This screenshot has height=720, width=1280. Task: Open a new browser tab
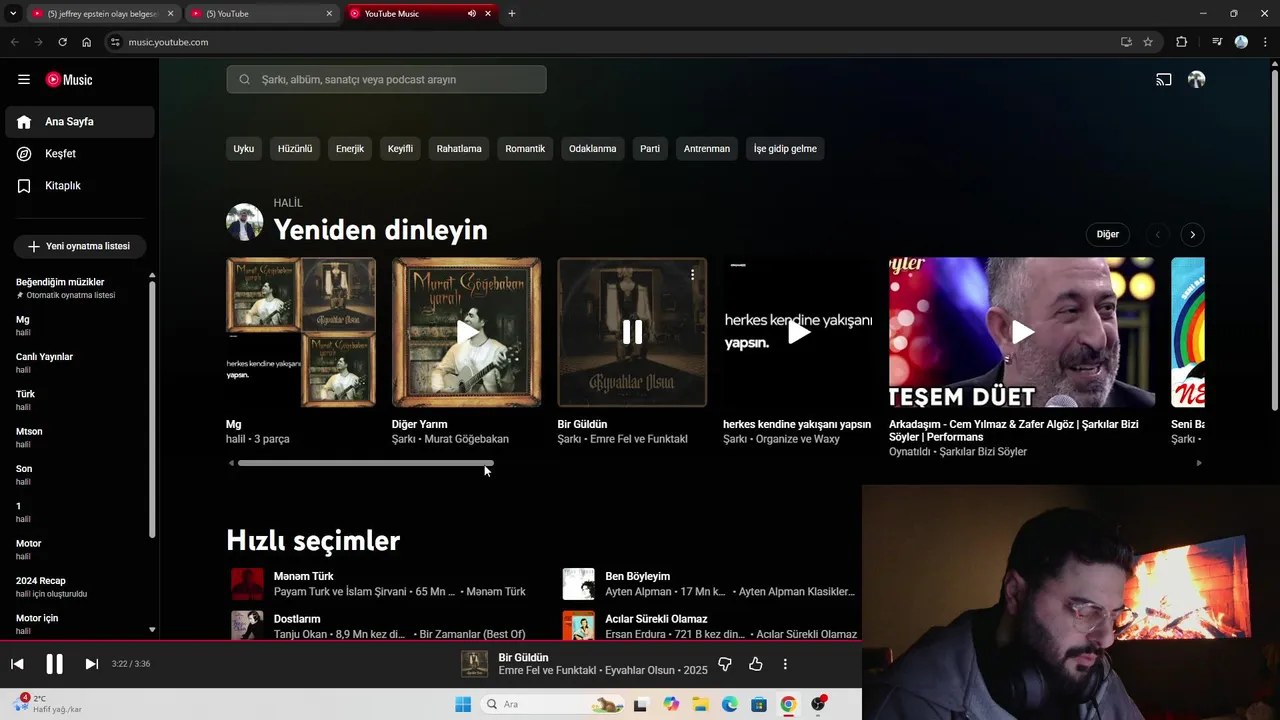[512, 14]
